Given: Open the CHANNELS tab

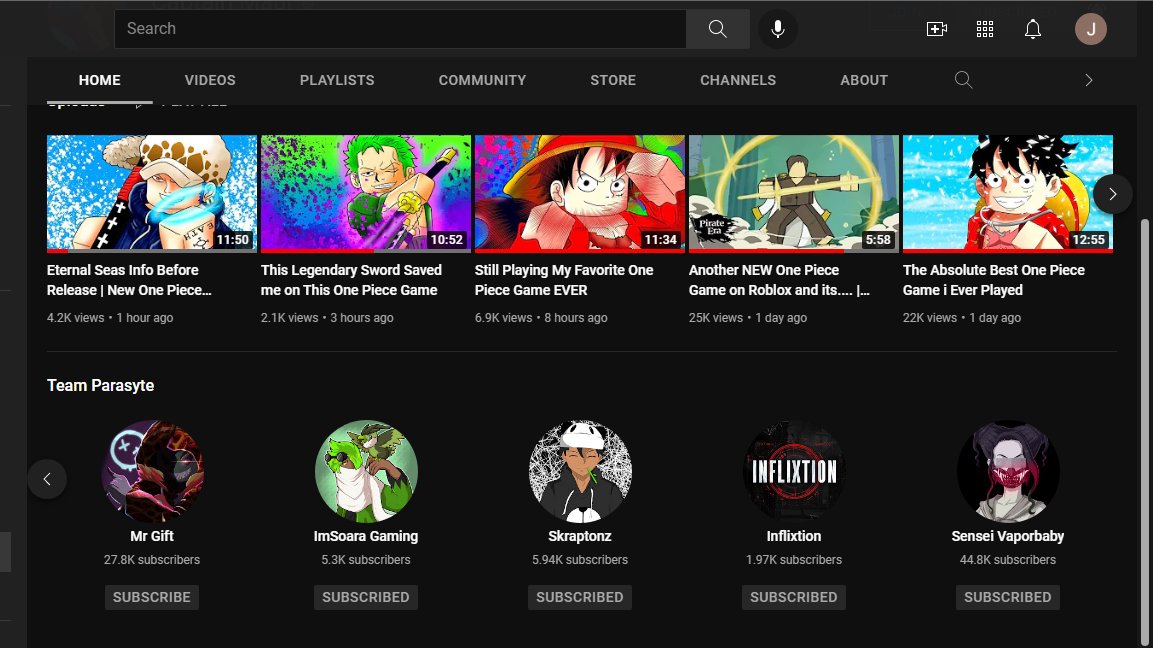Looking at the screenshot, I should tap(738, 80).
